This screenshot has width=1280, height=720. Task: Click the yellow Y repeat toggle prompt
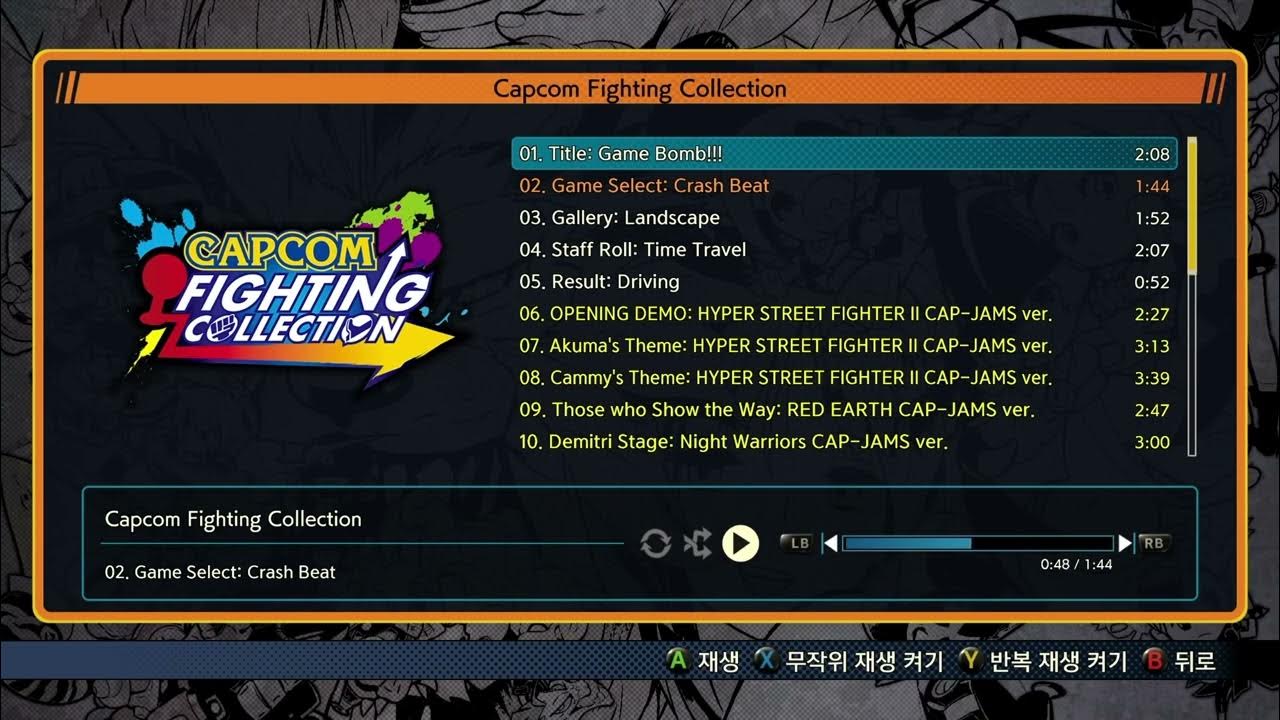coord(1043,660)
